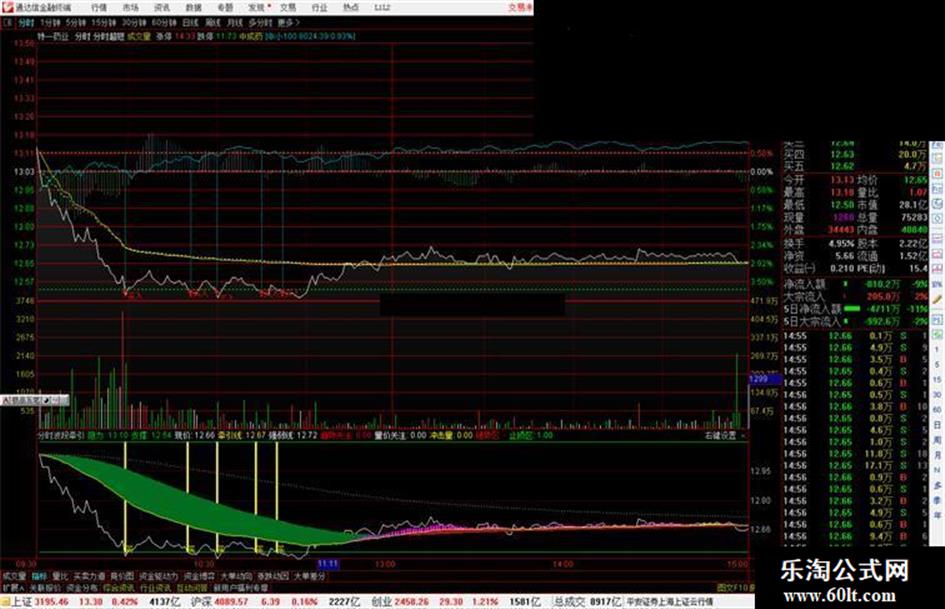Open the 发现 menu

point(257,8)
